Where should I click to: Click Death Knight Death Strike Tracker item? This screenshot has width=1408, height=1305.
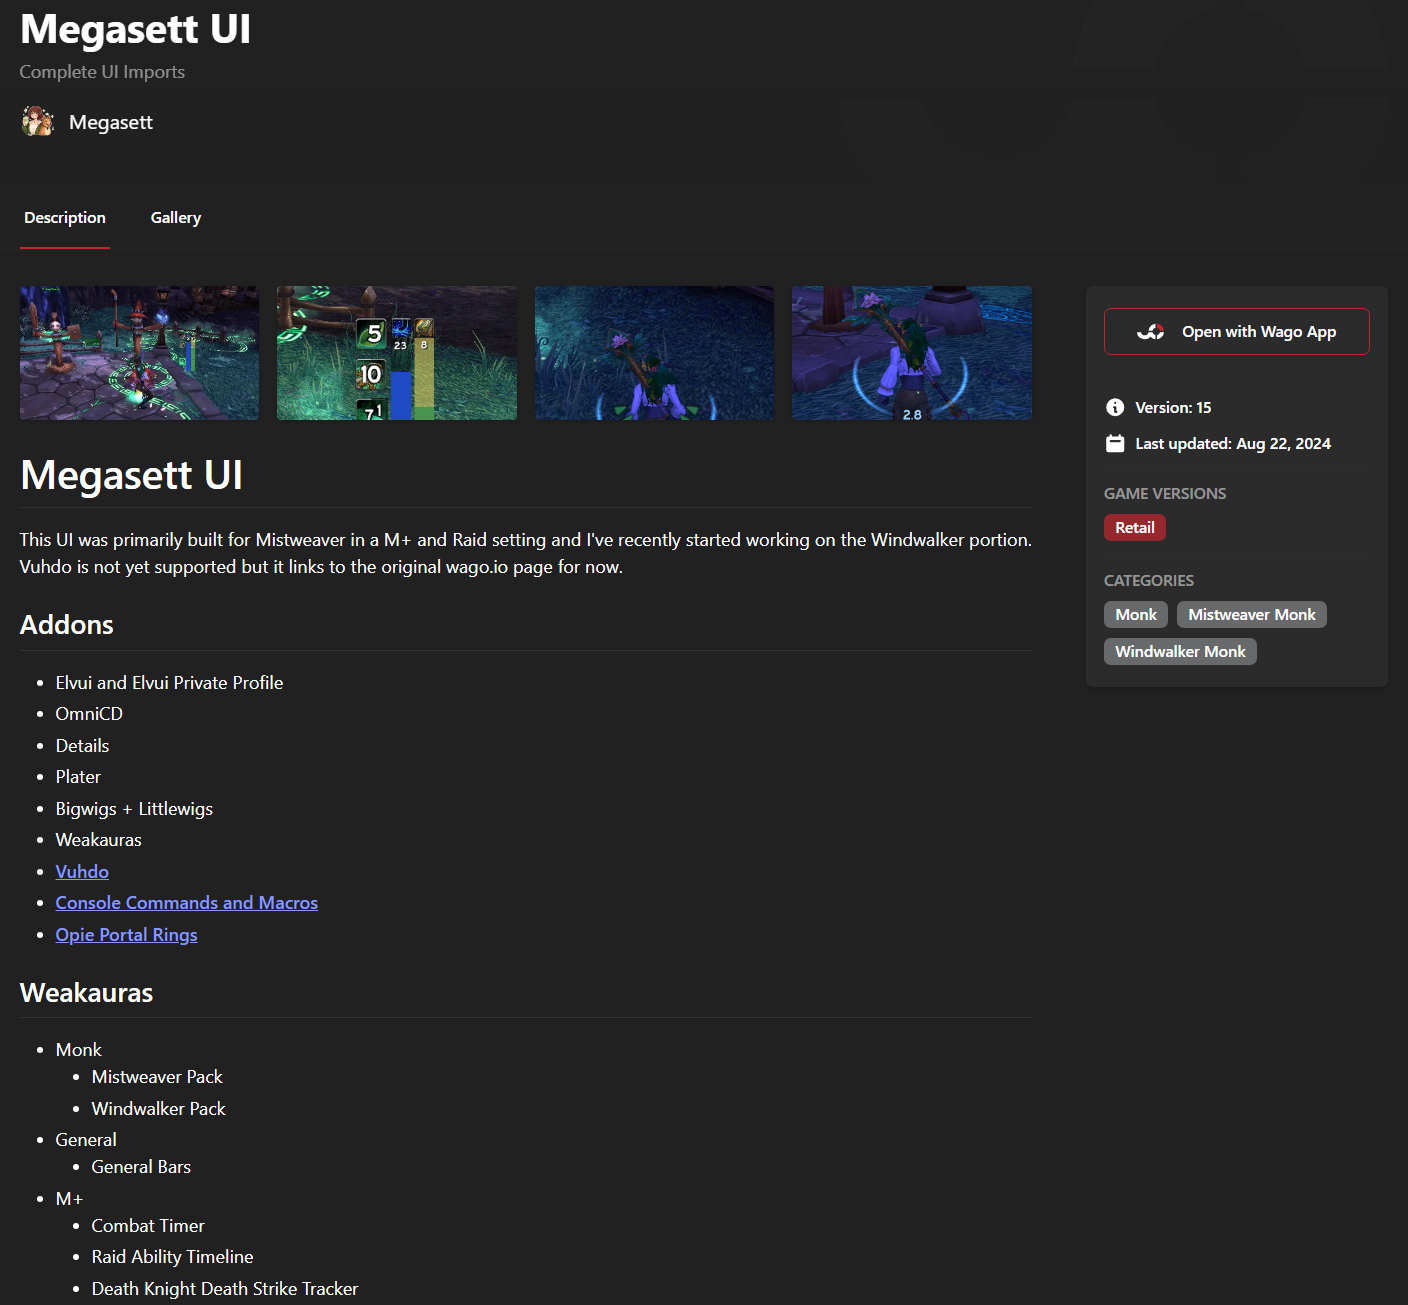point(224,1289)
